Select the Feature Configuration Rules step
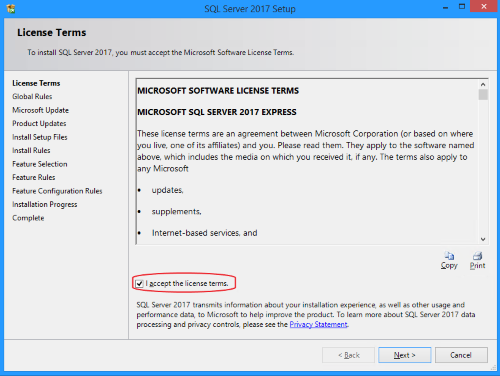 click(x=57, y=191)
